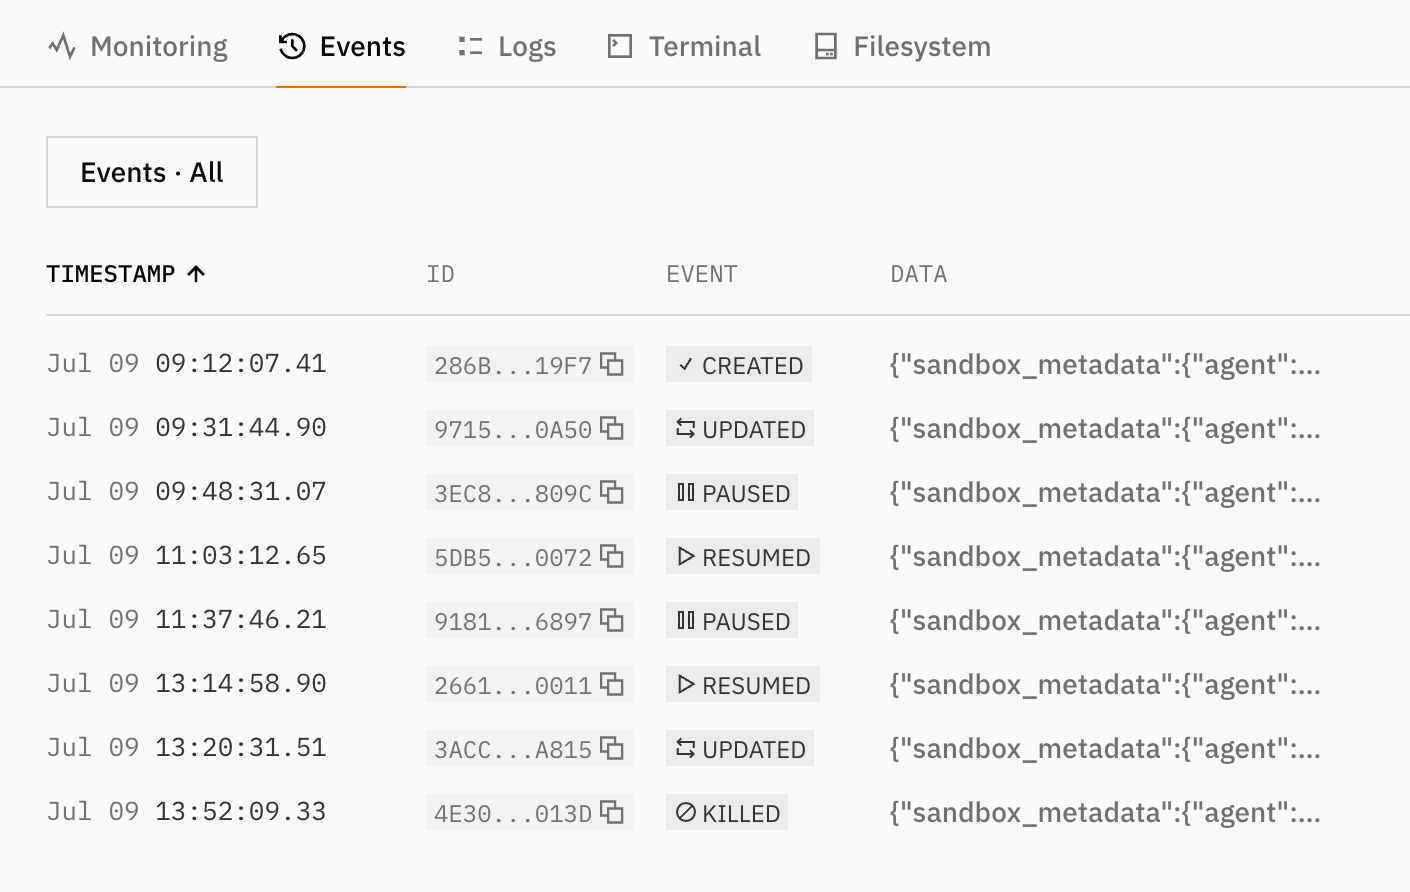This screenshot has height=892, width=1410.
Task: Open the Events · All filter
Action: click(x=152, y=172)
